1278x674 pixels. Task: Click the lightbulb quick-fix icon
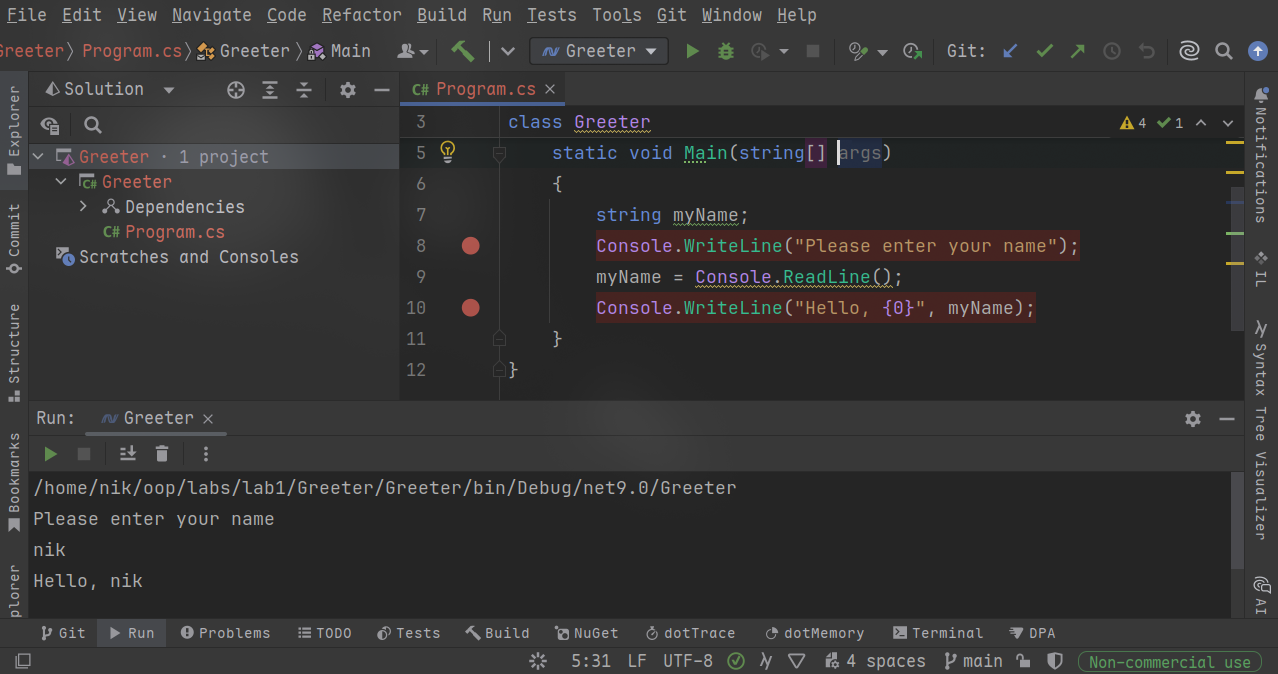coord(448,152)
